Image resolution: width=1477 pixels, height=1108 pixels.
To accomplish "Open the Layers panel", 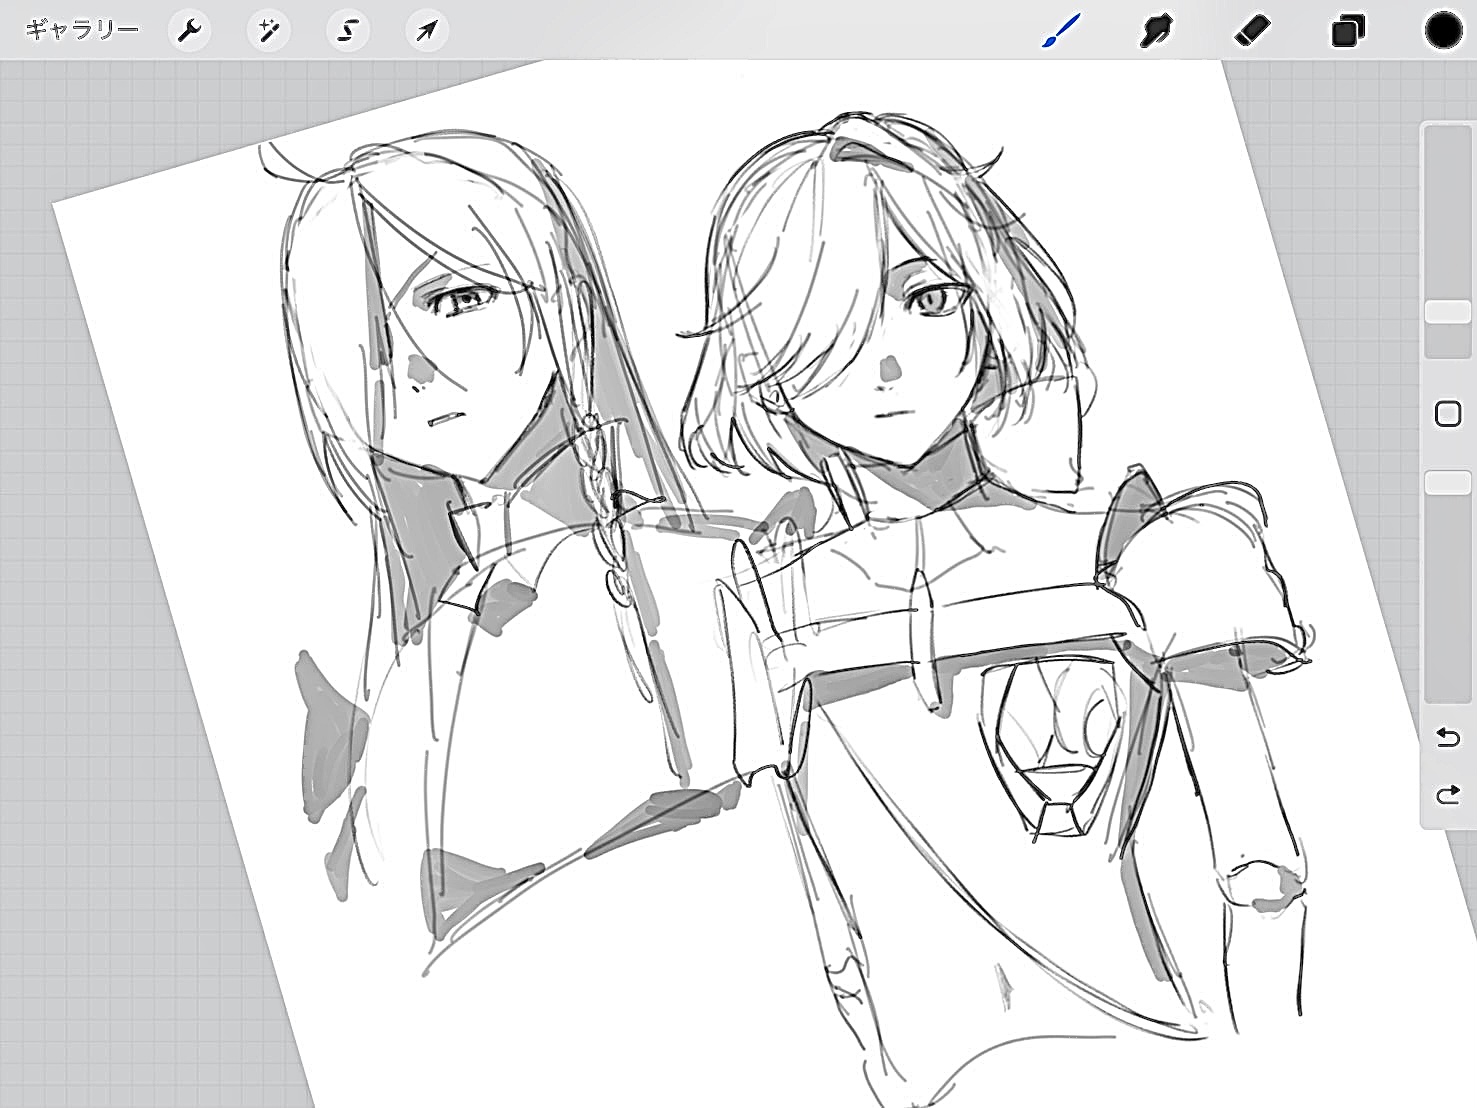I will pyautogui.click(x=1347, y=31).
